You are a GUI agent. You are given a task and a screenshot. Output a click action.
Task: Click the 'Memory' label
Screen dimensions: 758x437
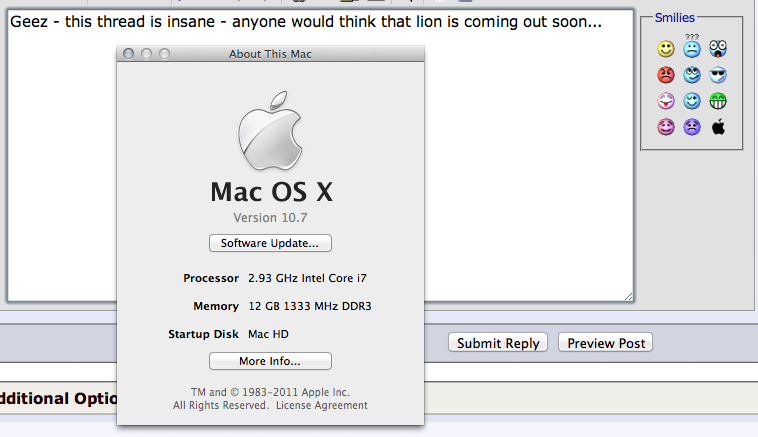coord(216,306)
